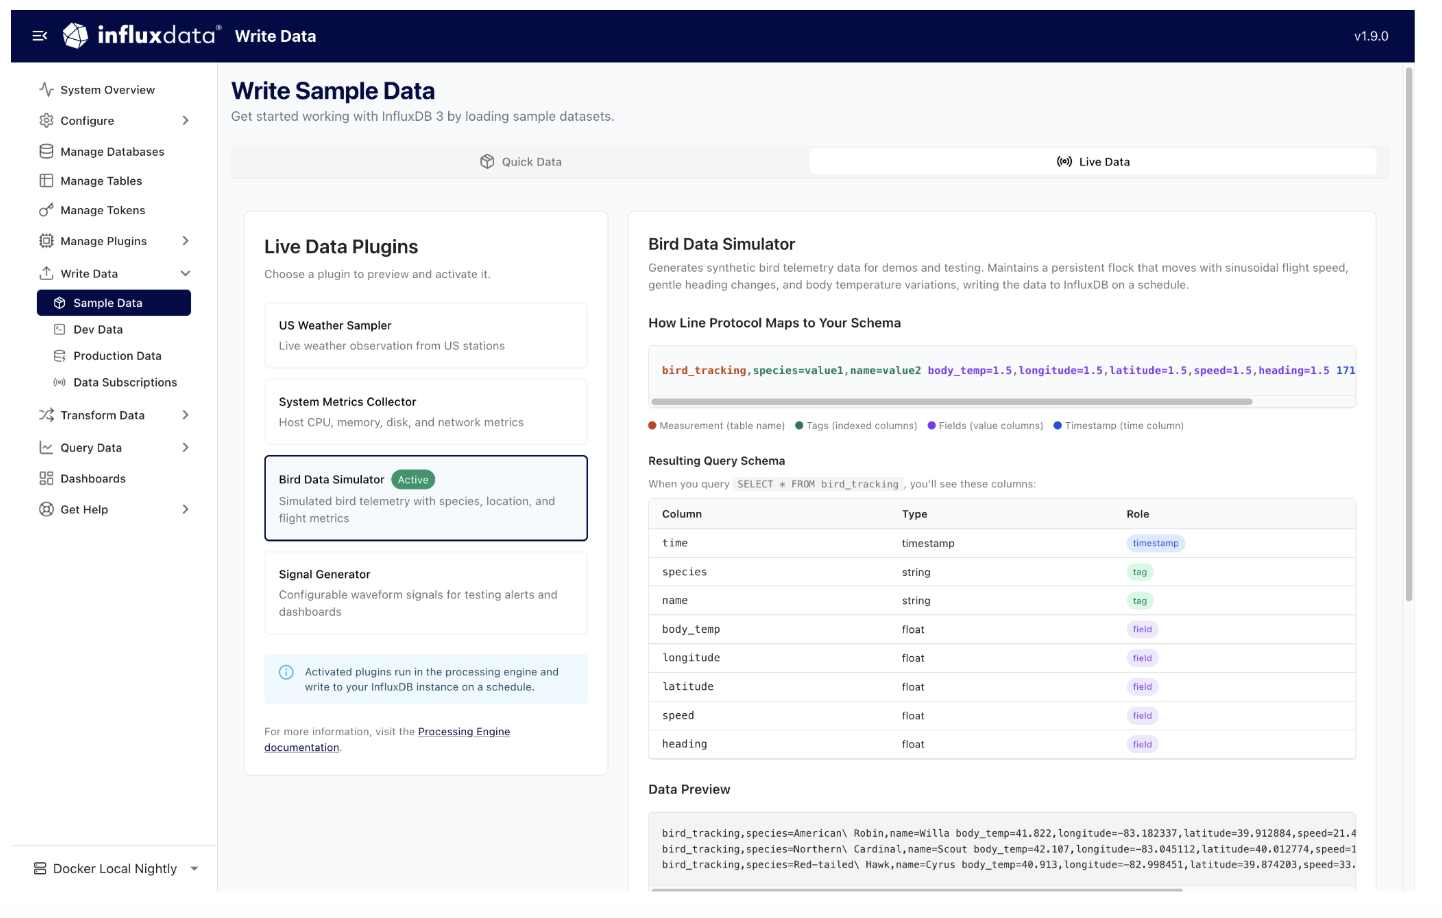
Task: Click the Manage Databases cylinder icon
Action: click(46, 151)
